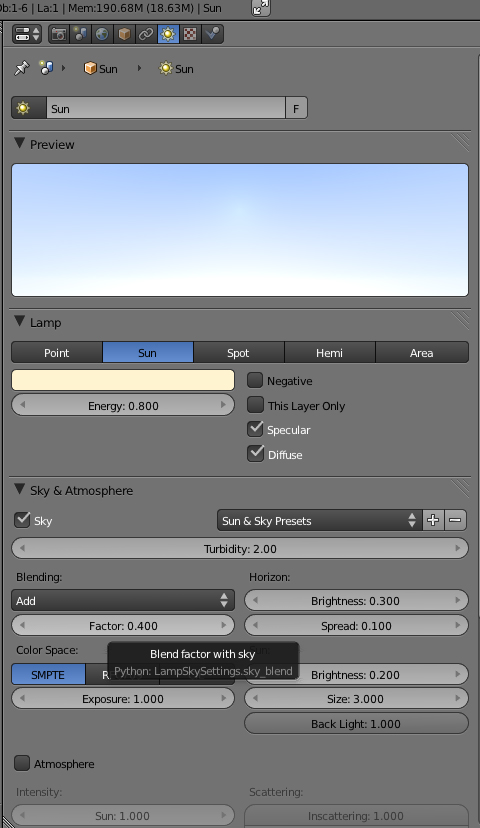Open the World properties globe tab

tap(102, 34)
